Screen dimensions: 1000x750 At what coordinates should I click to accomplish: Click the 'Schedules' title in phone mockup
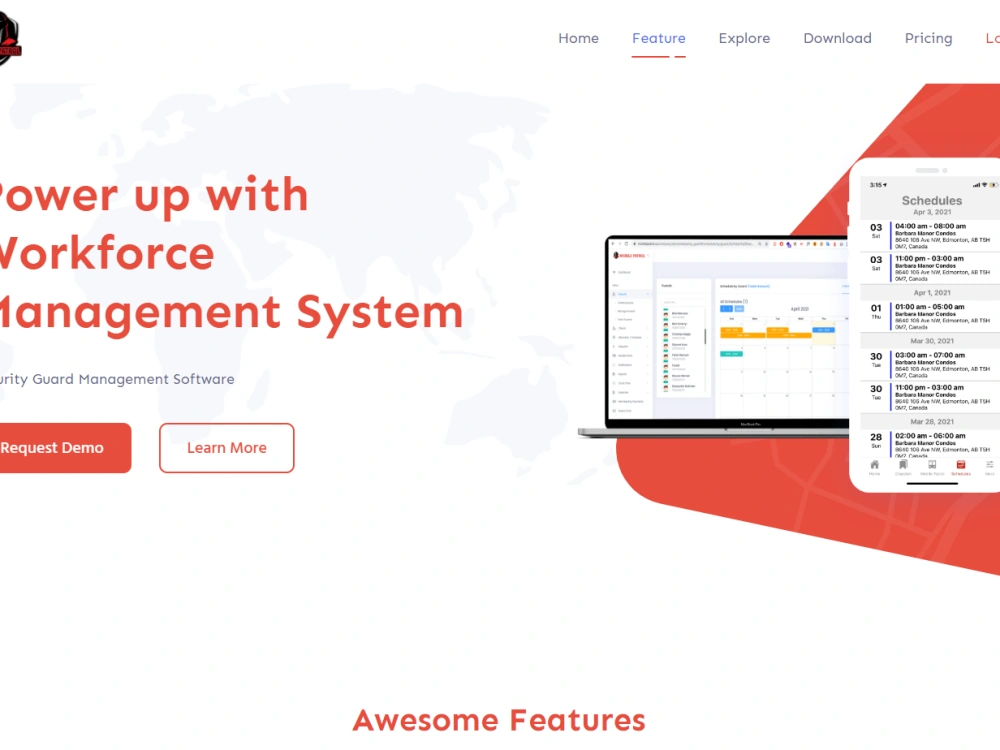(932, 200)
